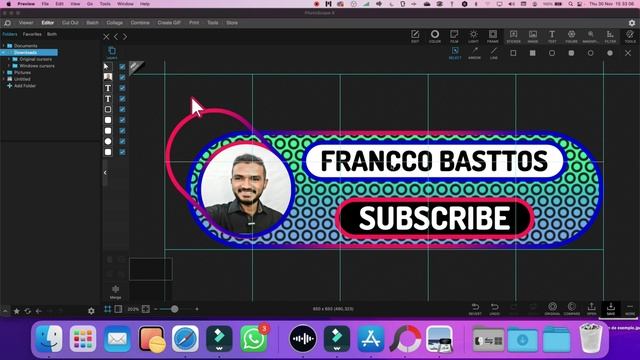Toggle visibility of white circle layer

tap(122, 141)
